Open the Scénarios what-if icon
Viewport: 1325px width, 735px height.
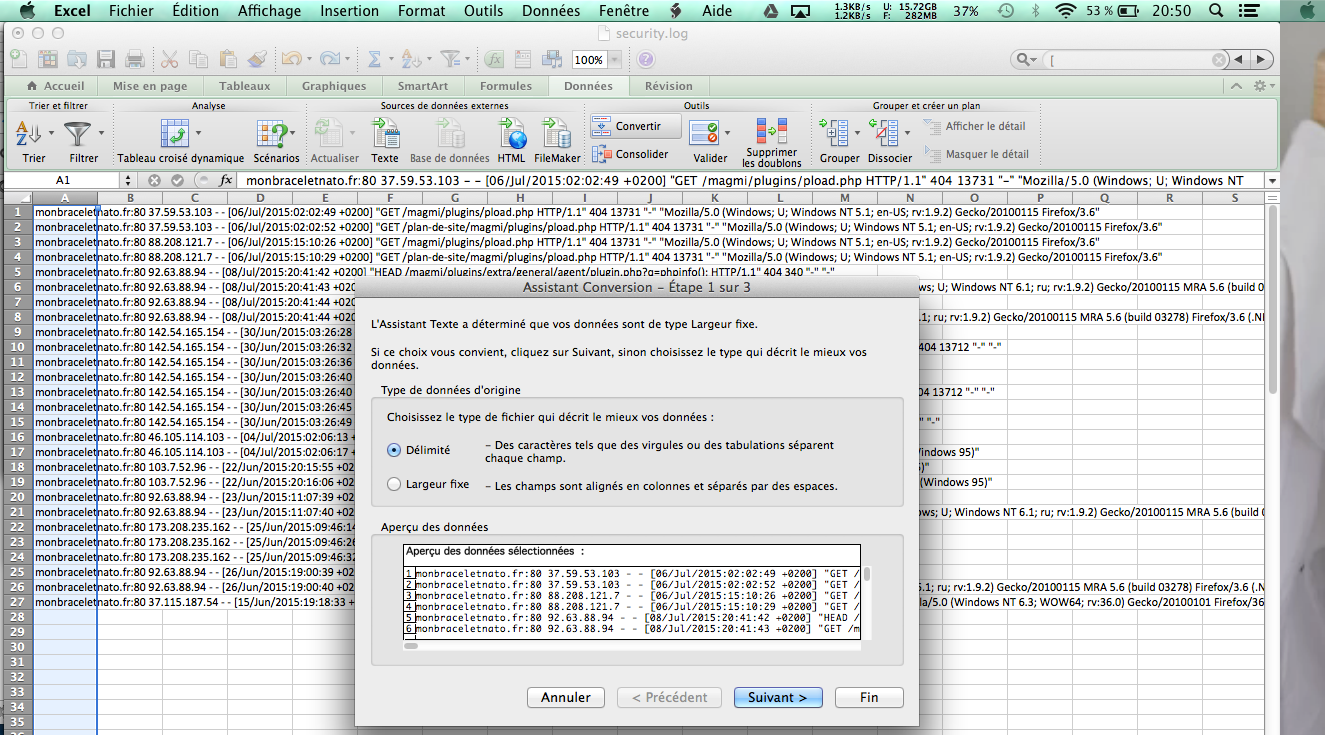pos(271,133)
